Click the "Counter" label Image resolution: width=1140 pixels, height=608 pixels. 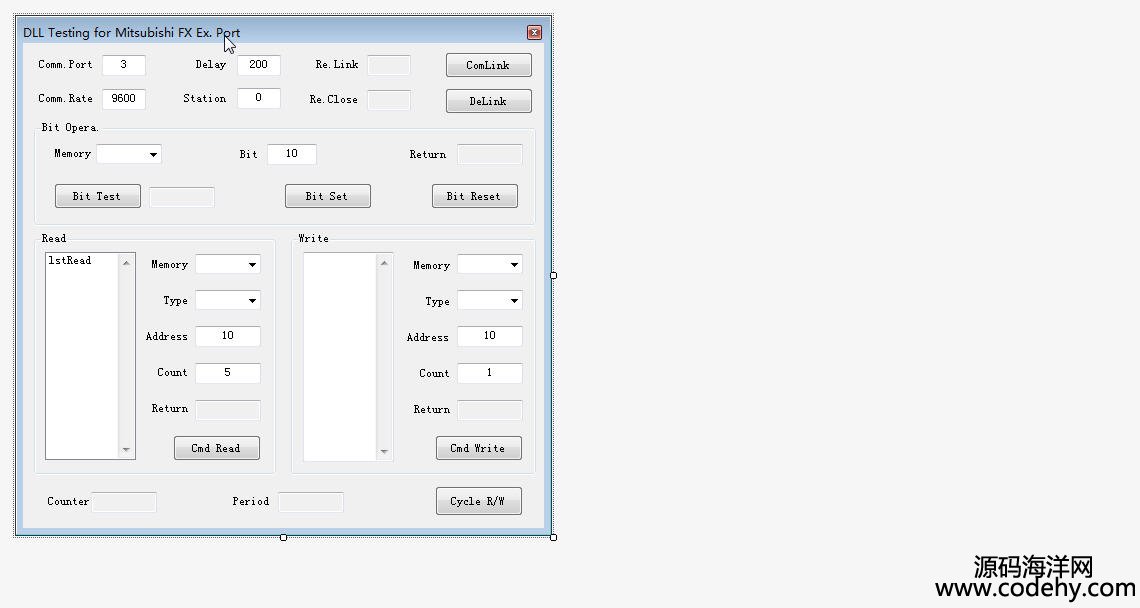pos(68,502)
